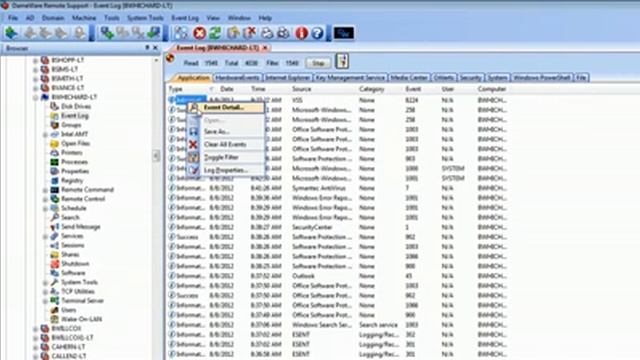Image resolution: width=640 pixels, height=360 pixels.
Task: Click the Software icon in the tree
Action: (x=54, y=273)
